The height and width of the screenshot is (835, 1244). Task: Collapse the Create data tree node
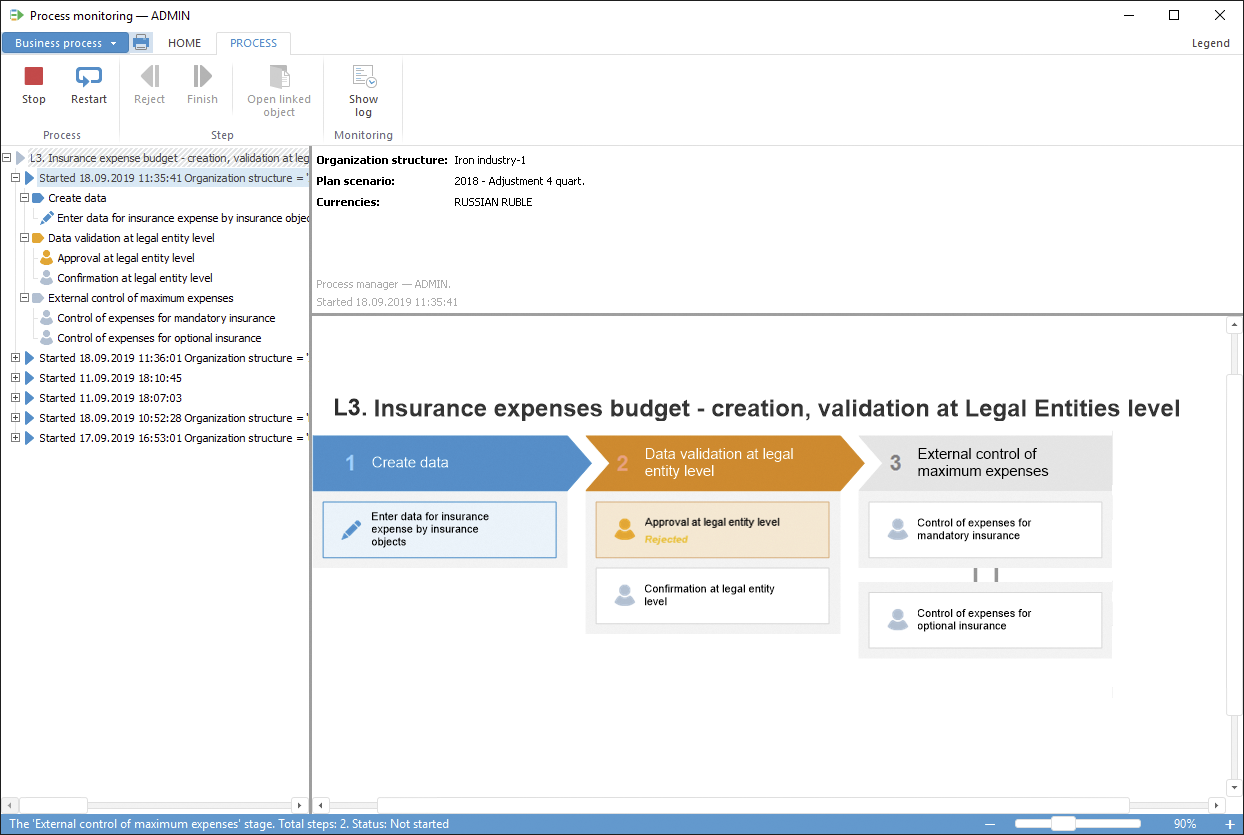click(x=25, y=198)
